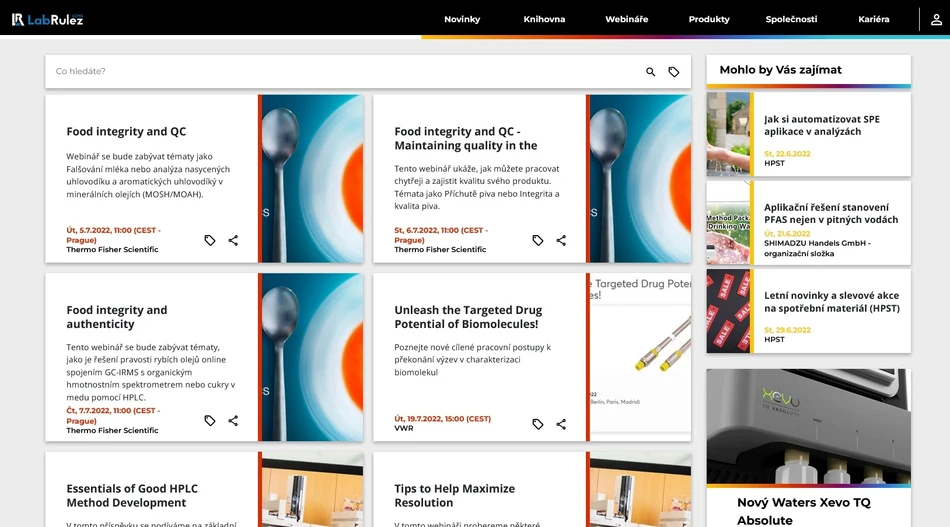Click 'Thermo Fisher Scientific' under 5.7.2022 date

coord(112,250)
